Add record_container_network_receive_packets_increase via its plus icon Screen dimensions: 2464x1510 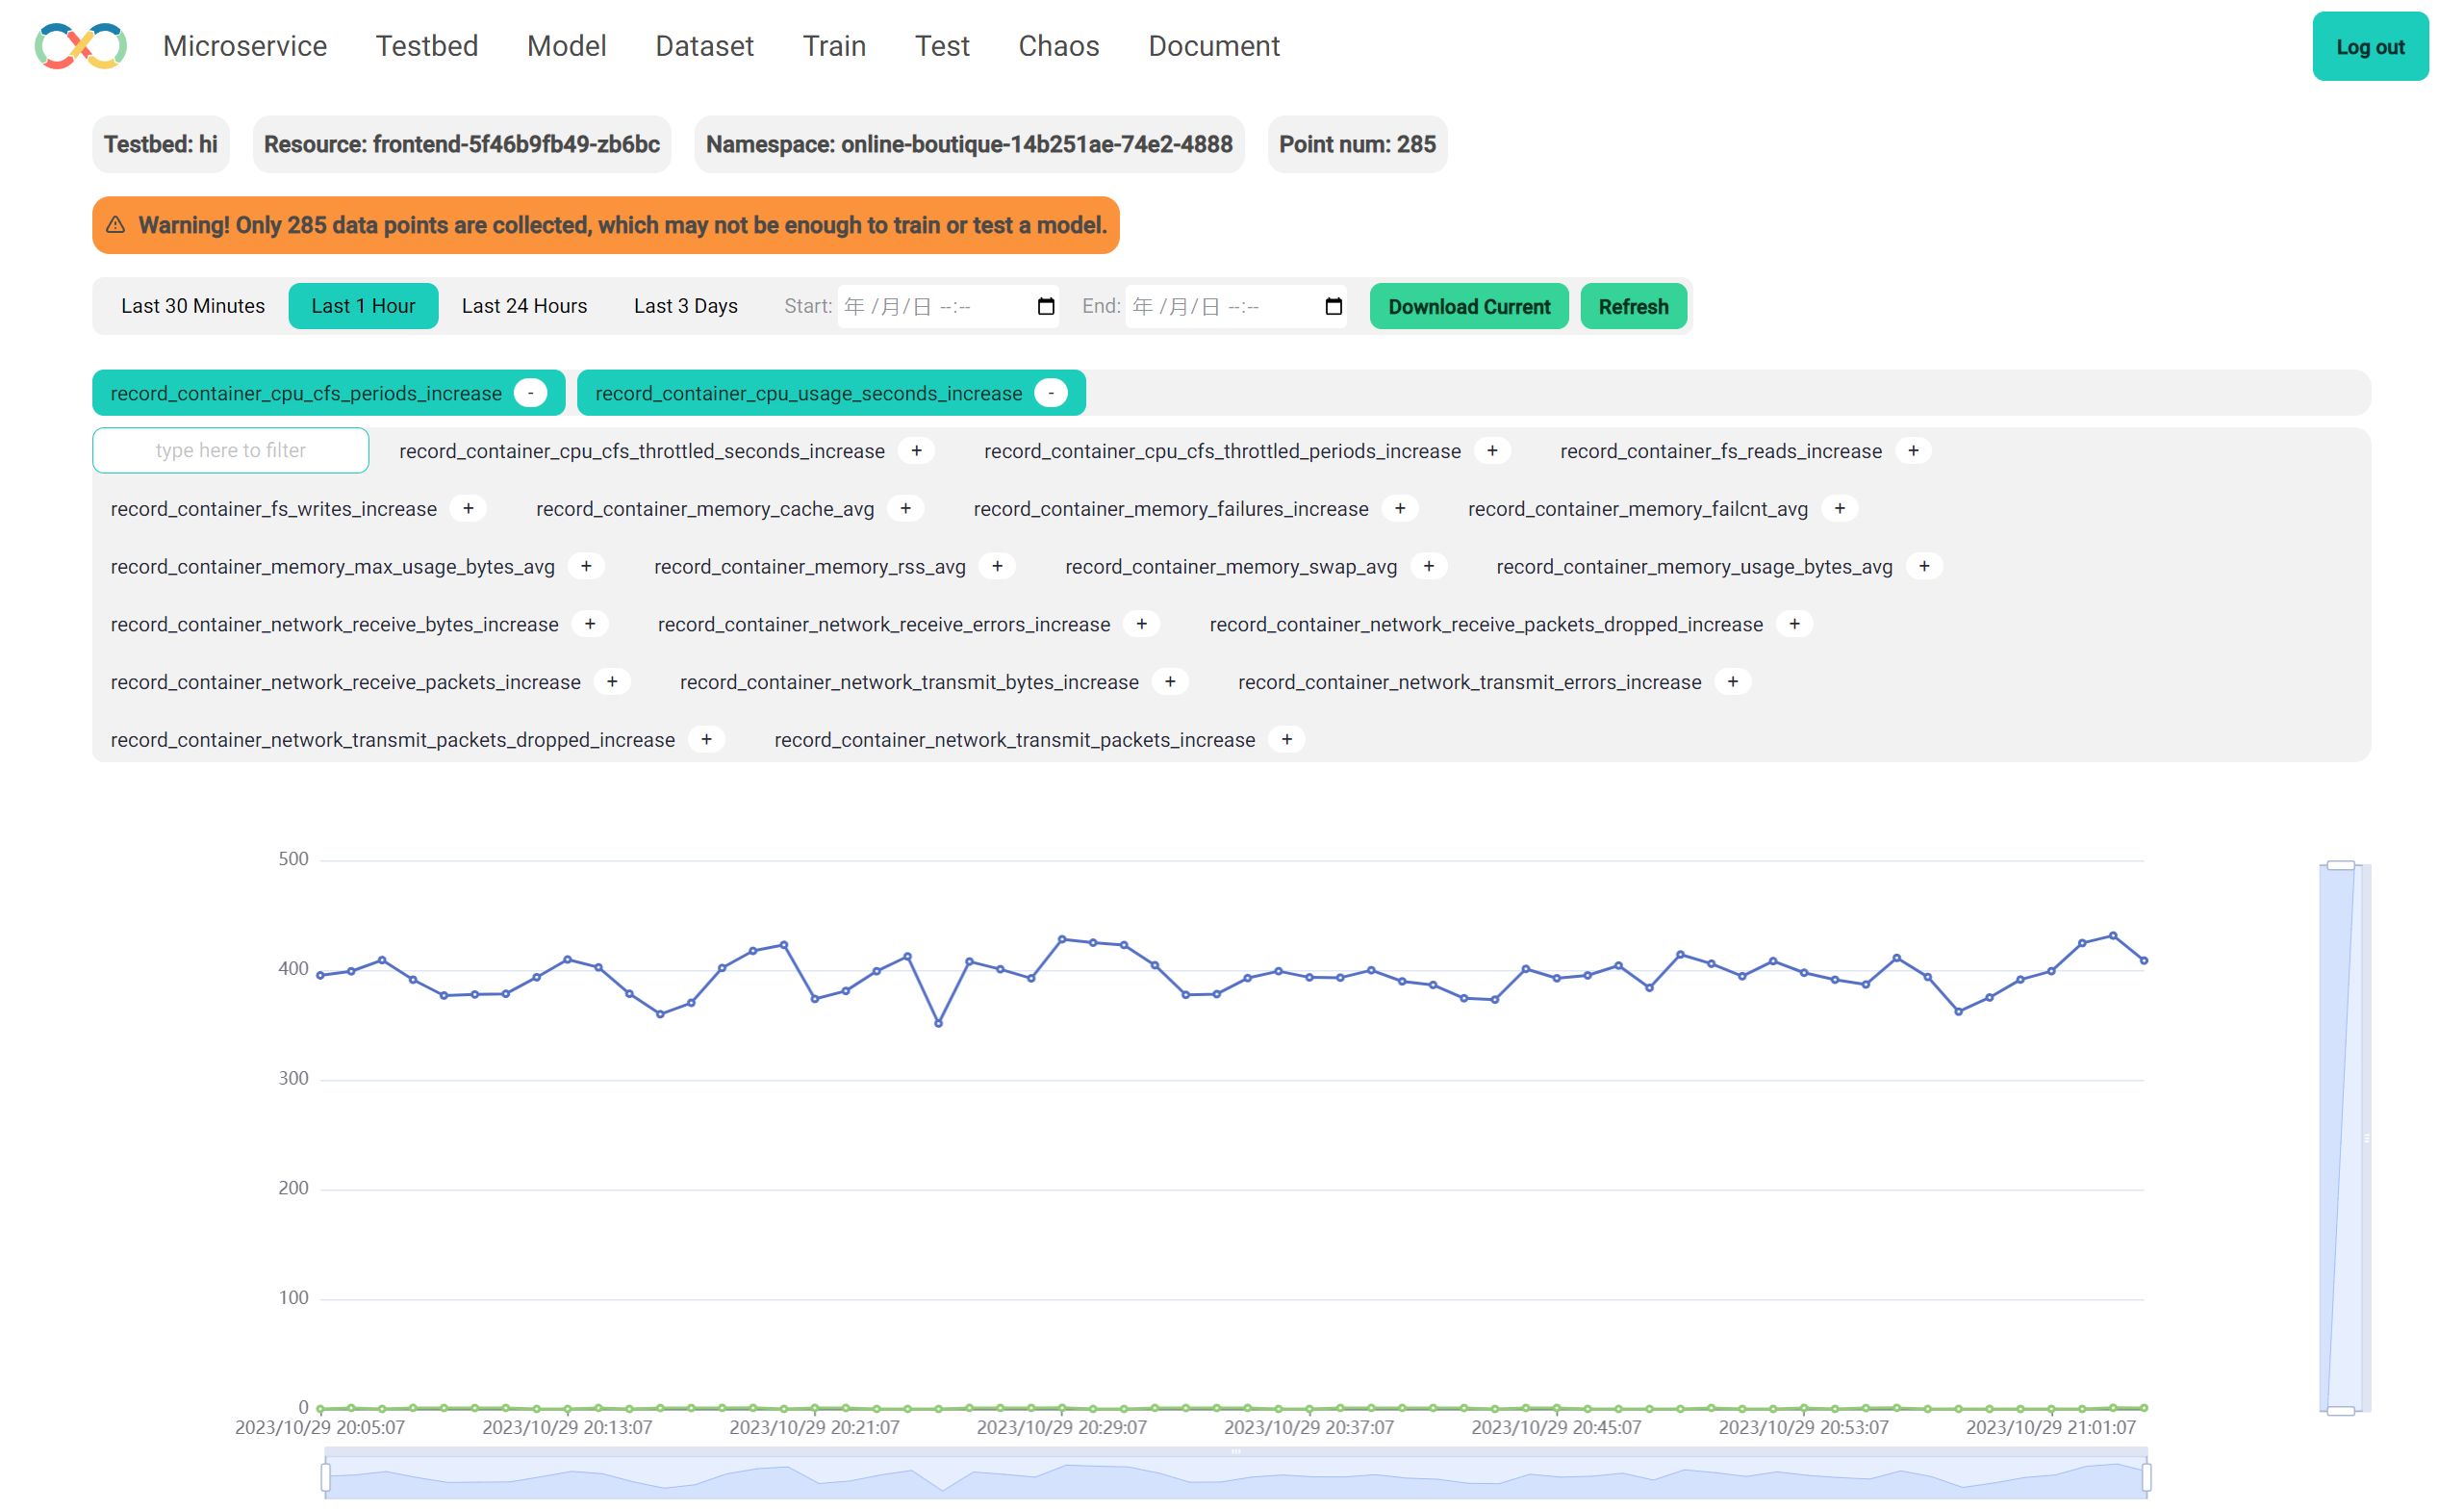(612, 682)
